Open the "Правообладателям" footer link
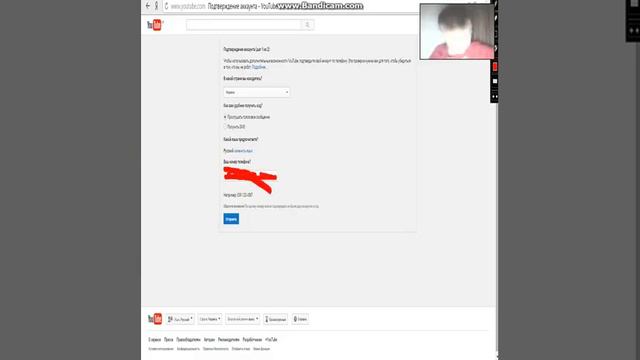The height and width of the screenshot is (360, 640). coord(189,340)
